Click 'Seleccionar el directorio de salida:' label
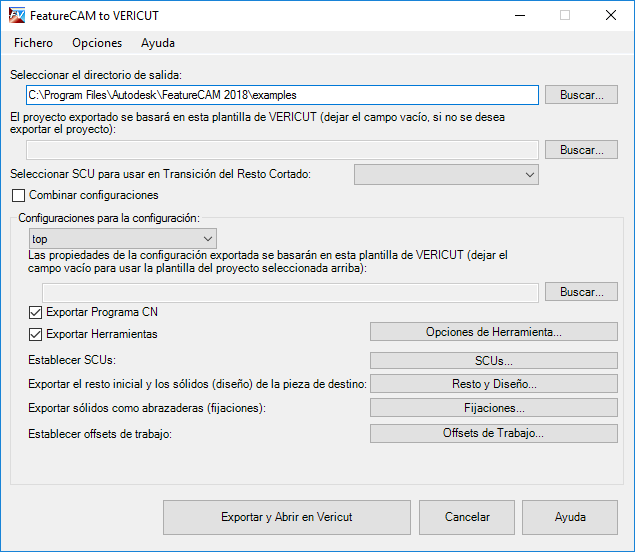The height and width of the screenshot is (552, 635). tap(96, 75)
